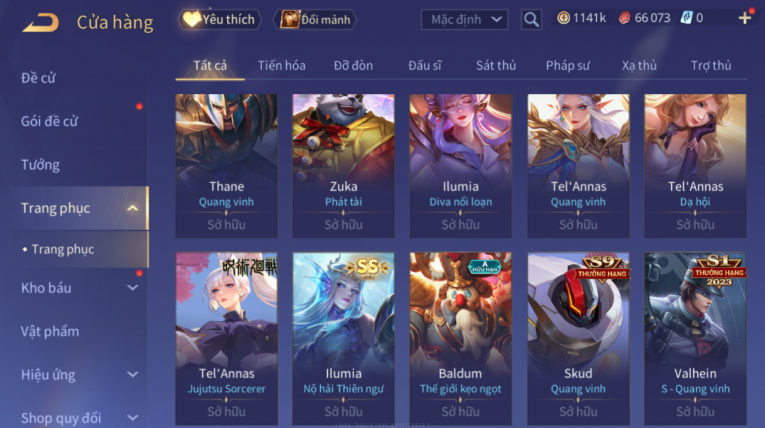Open Gói đề cử sidebar item
The height and width of the screenshot is (428, 765).
click(49, 122)
